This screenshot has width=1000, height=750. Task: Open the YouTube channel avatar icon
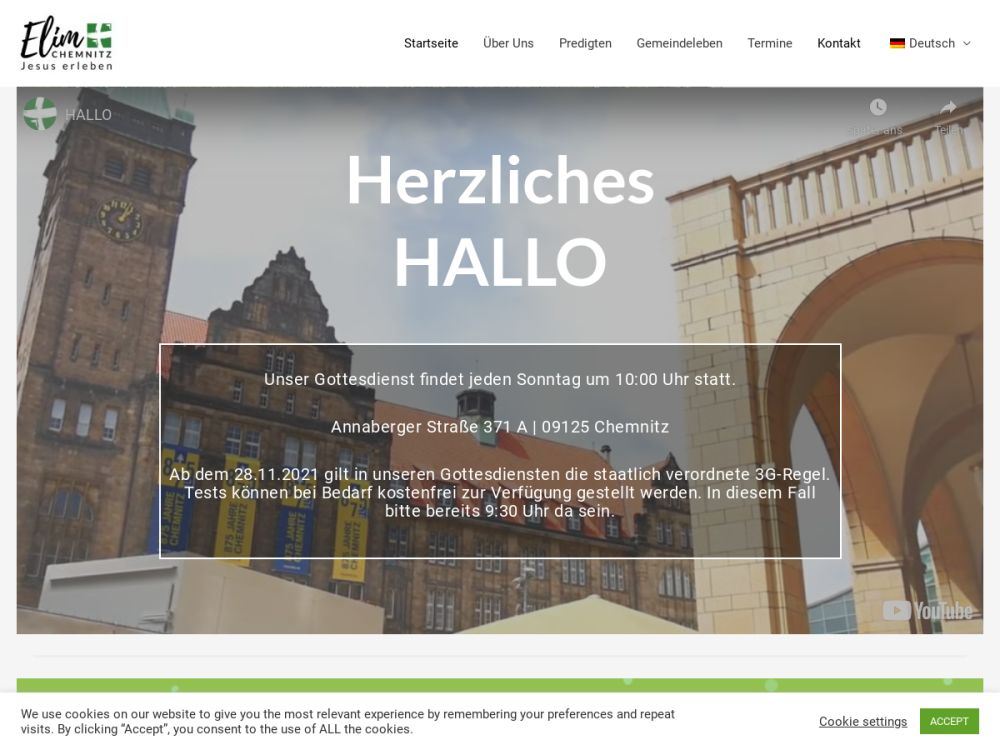[40, 114]
